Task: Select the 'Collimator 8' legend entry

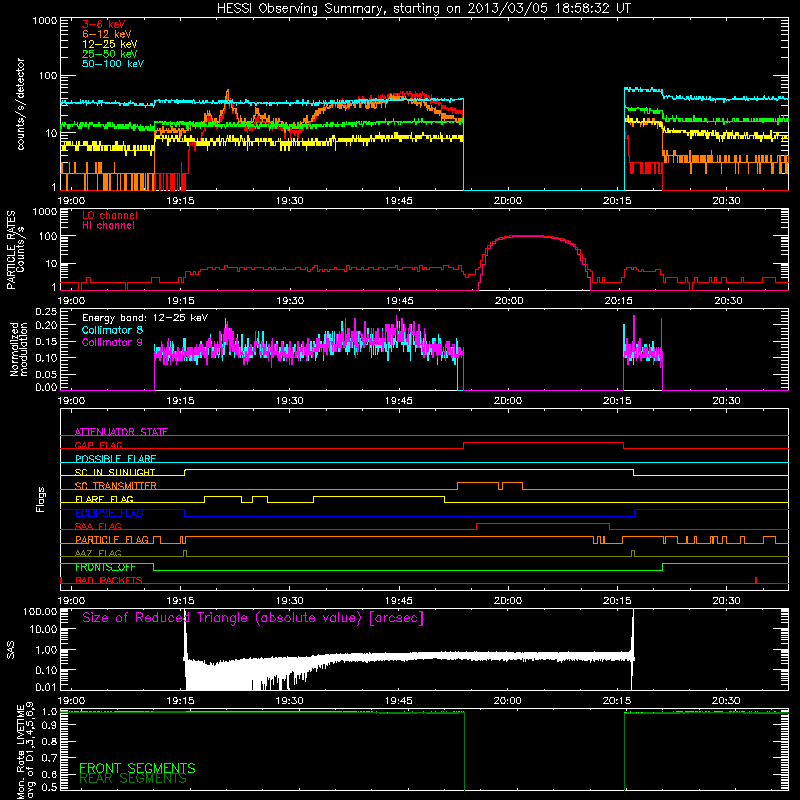Action: 112,330
